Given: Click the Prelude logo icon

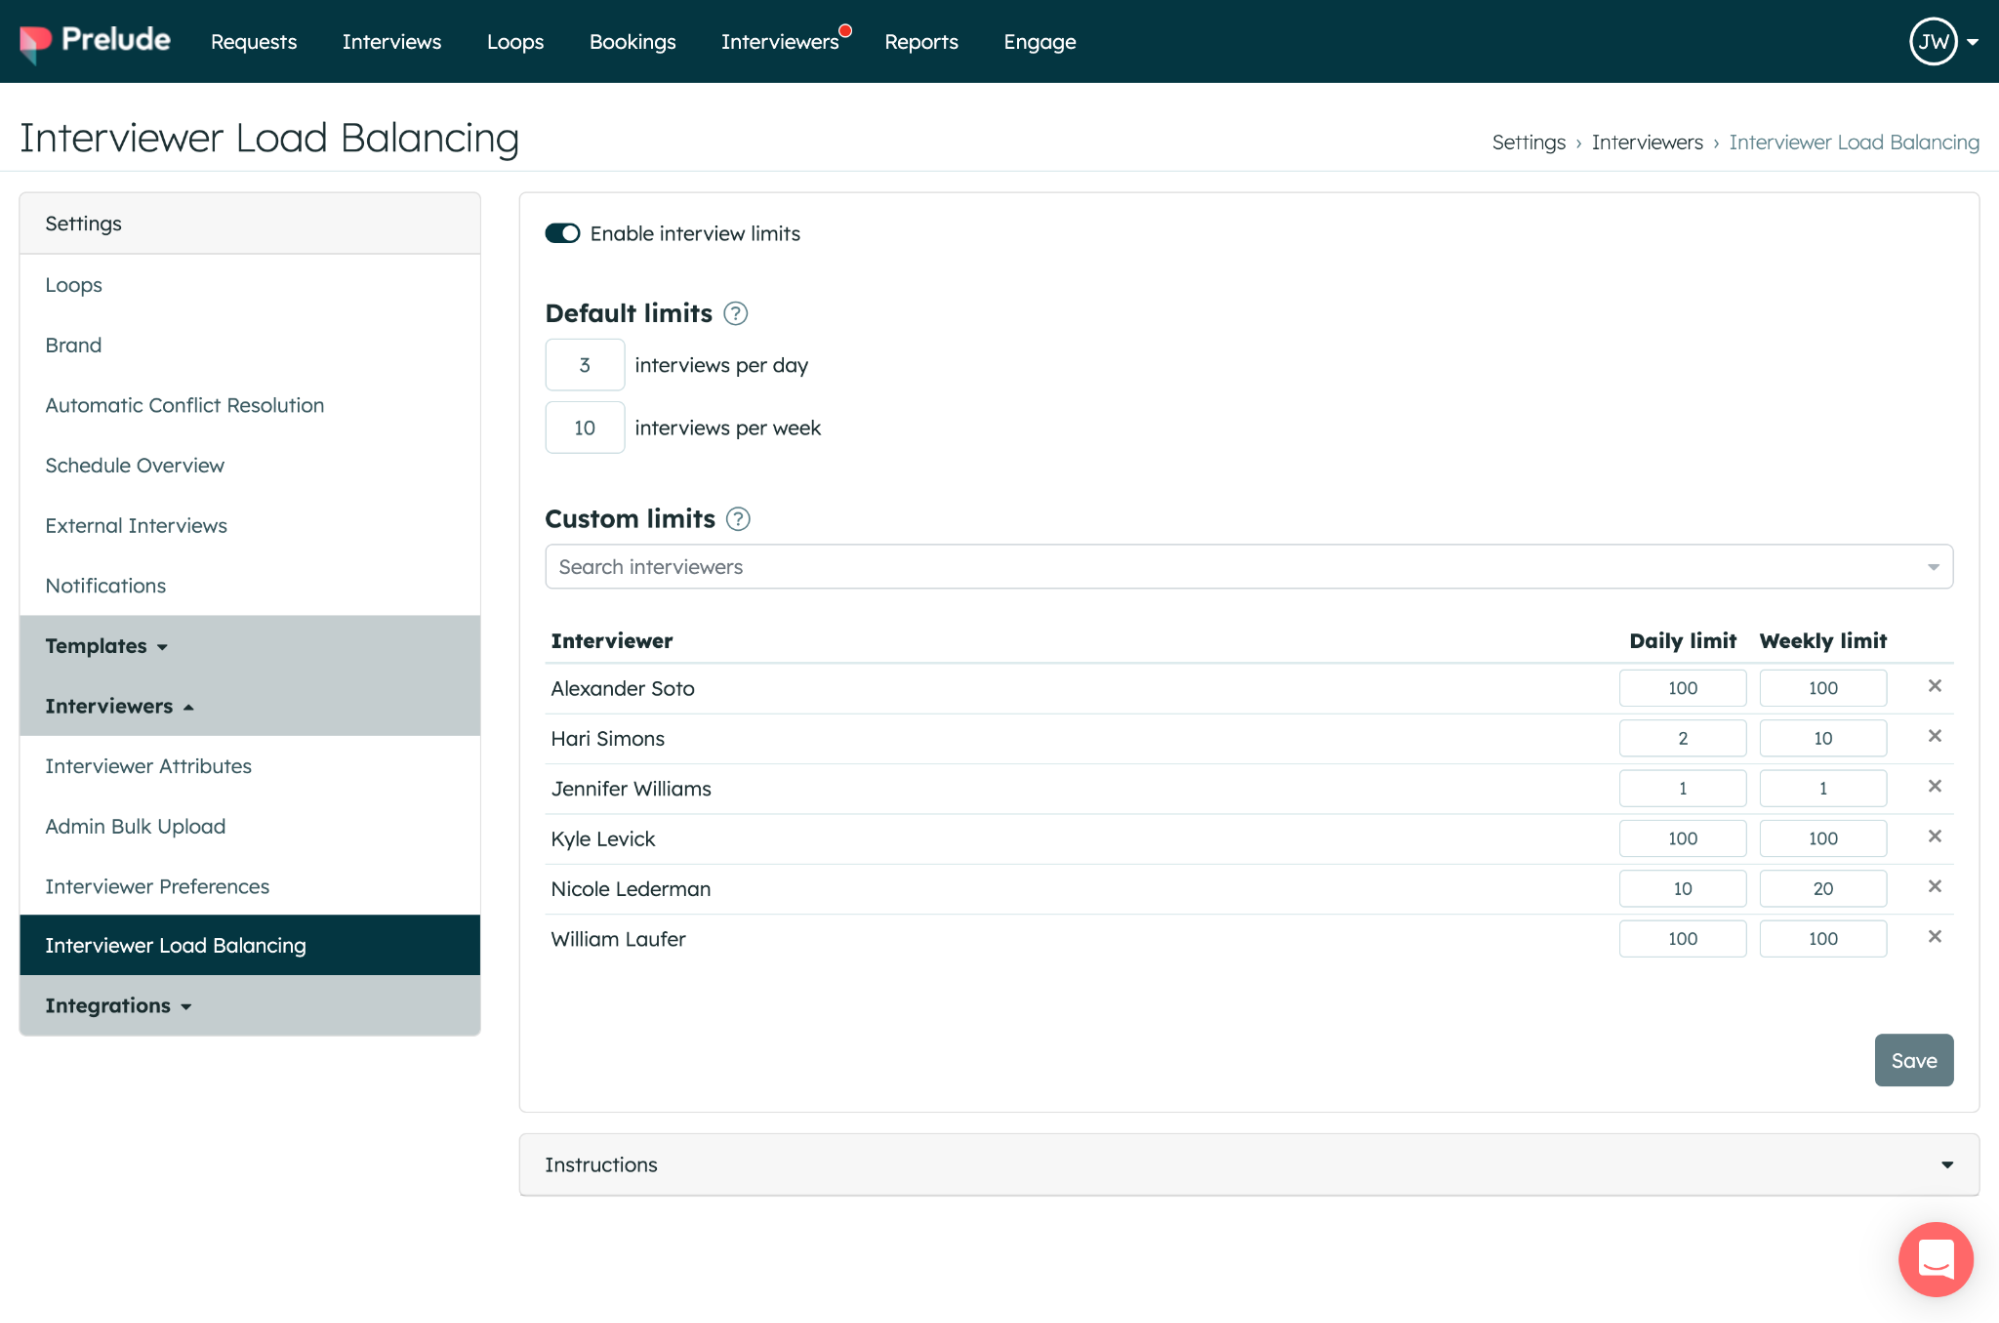Looking at the screenshot, I should point(35,42).
